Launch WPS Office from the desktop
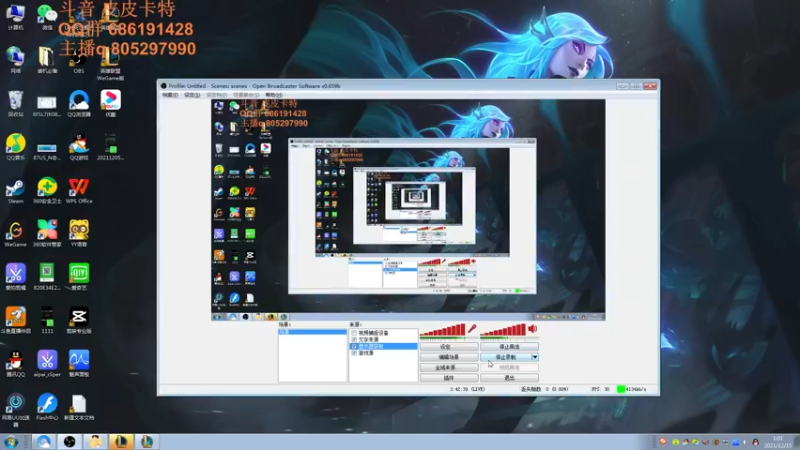The height and width of the screenshot is (450, 800). coord(79,190)
